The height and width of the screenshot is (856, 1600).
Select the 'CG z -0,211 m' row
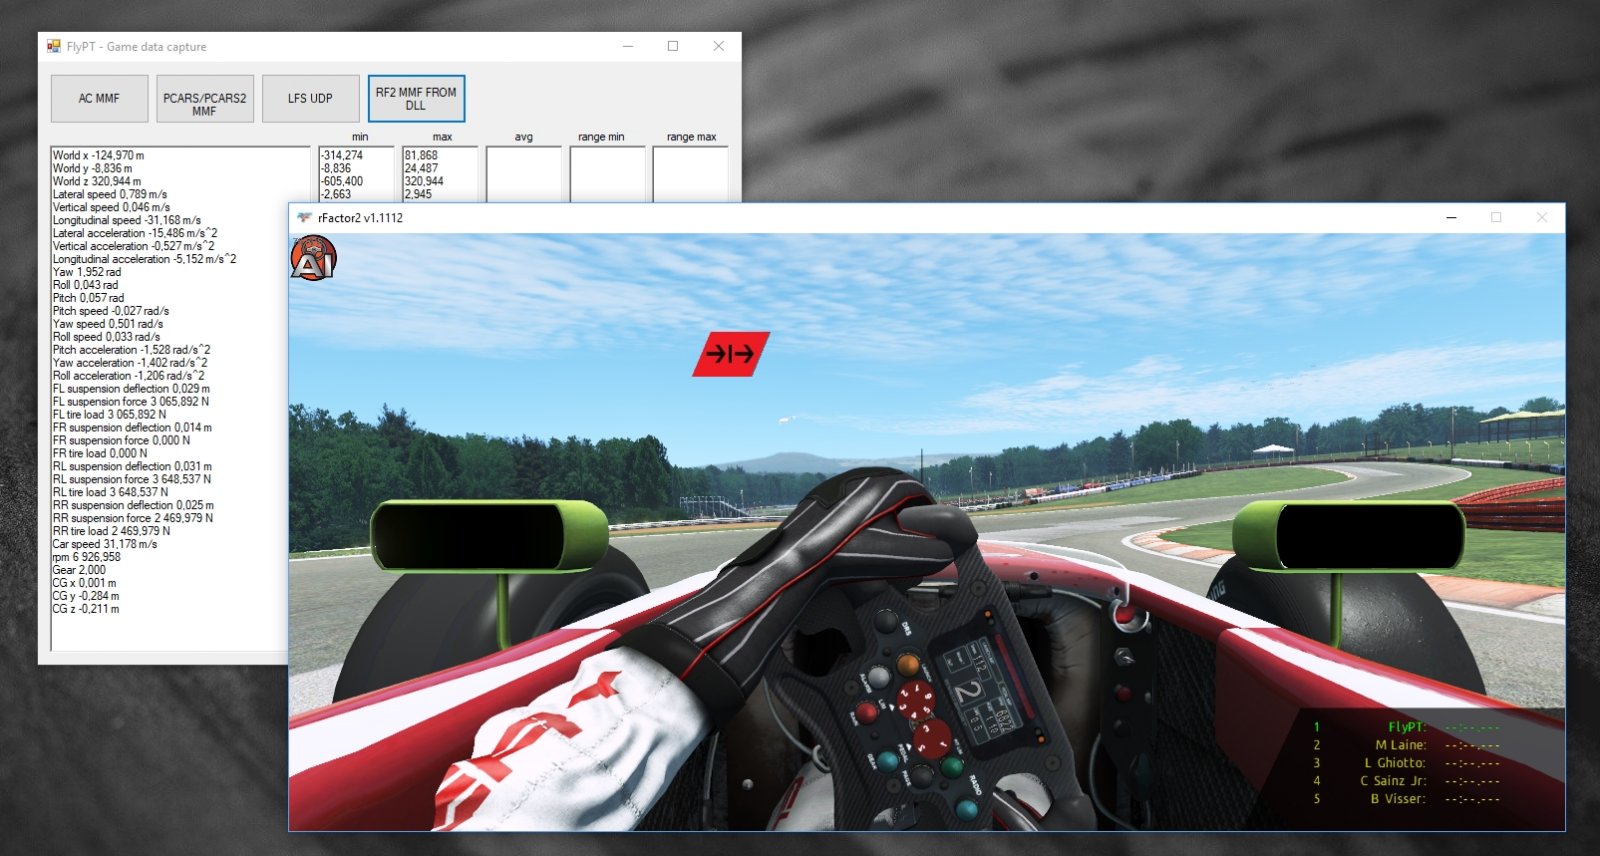[86, 610]
